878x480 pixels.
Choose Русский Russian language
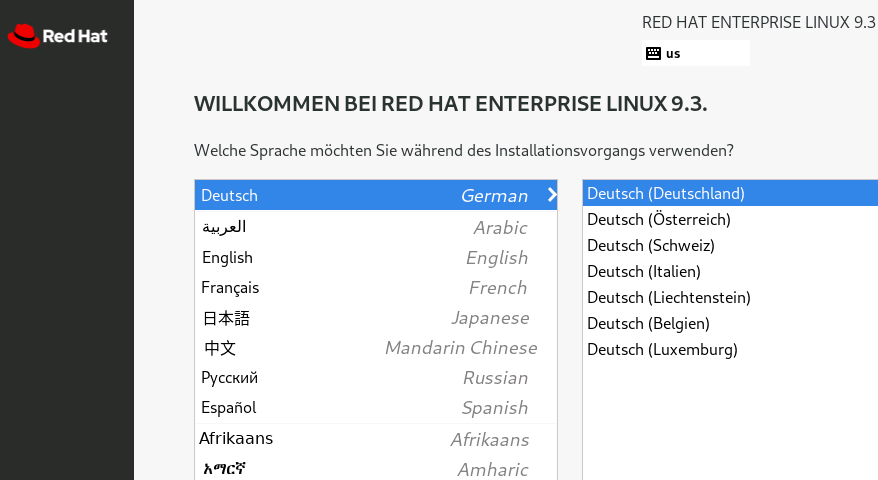pyautogui.click(x=375, y=378)
